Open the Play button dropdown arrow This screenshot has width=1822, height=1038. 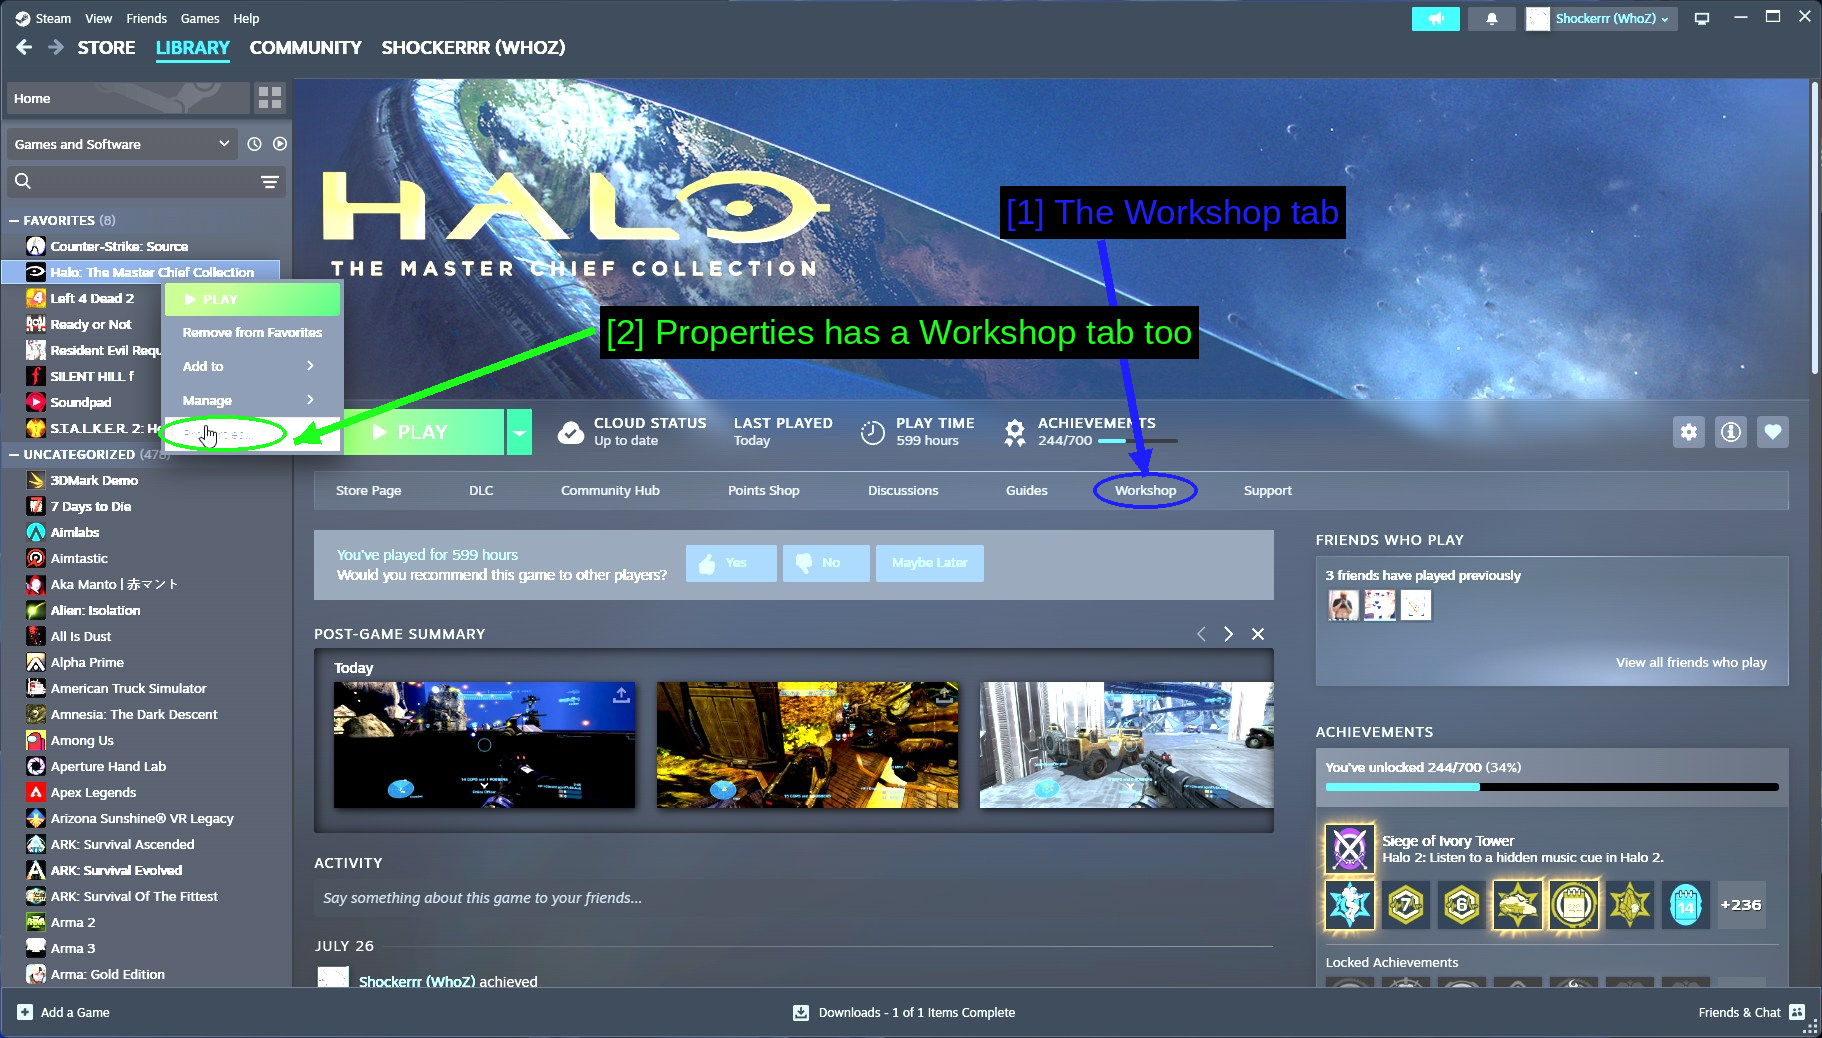coord(519,432)
